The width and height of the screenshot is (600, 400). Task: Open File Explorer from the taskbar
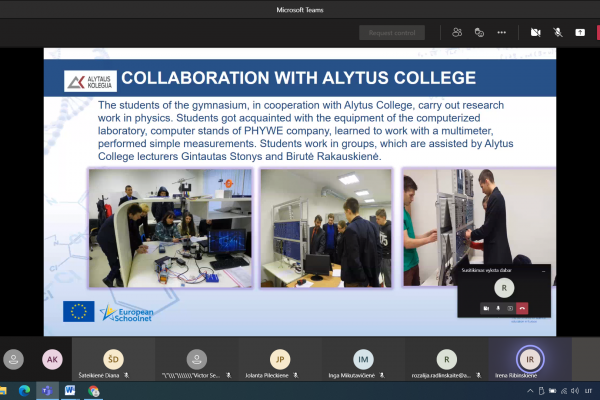(x=3, y=391)
